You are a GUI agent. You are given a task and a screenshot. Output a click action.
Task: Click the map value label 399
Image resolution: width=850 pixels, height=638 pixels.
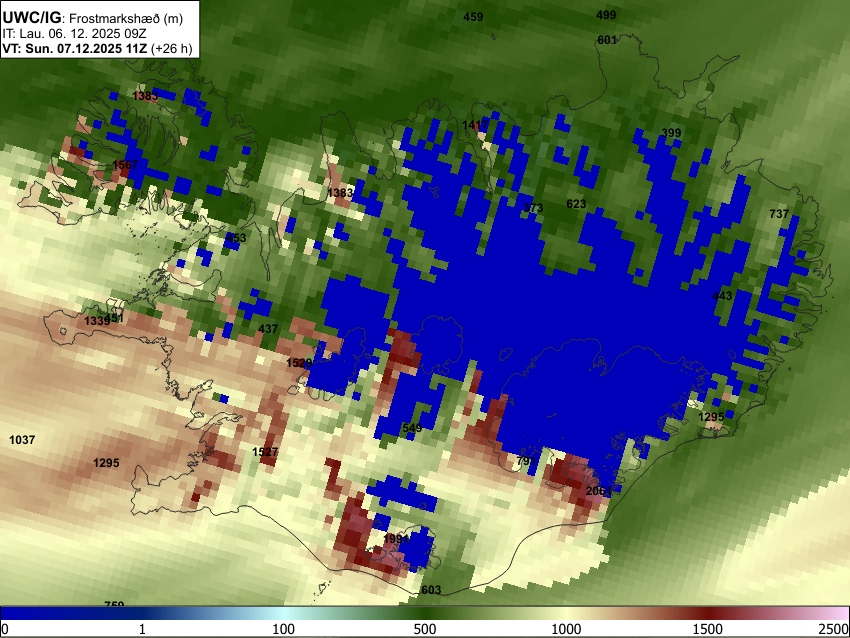pyautogui.click(x=671, y=133)
